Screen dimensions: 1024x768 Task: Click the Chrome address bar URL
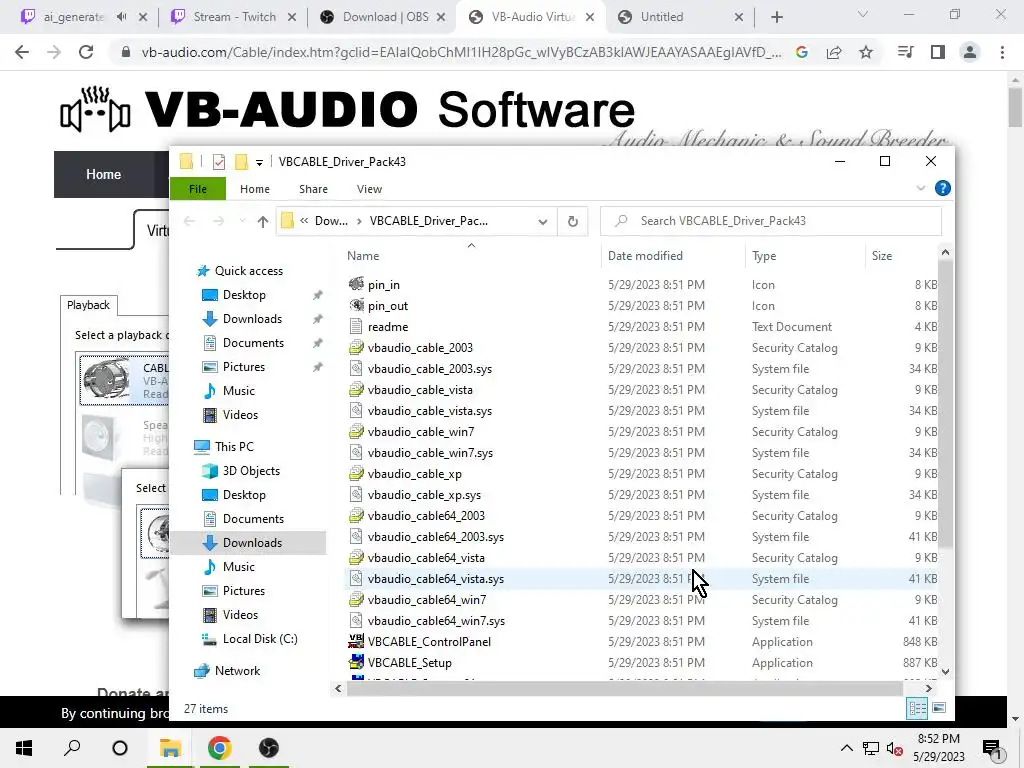pyautogui.click(x=461, y=52)
